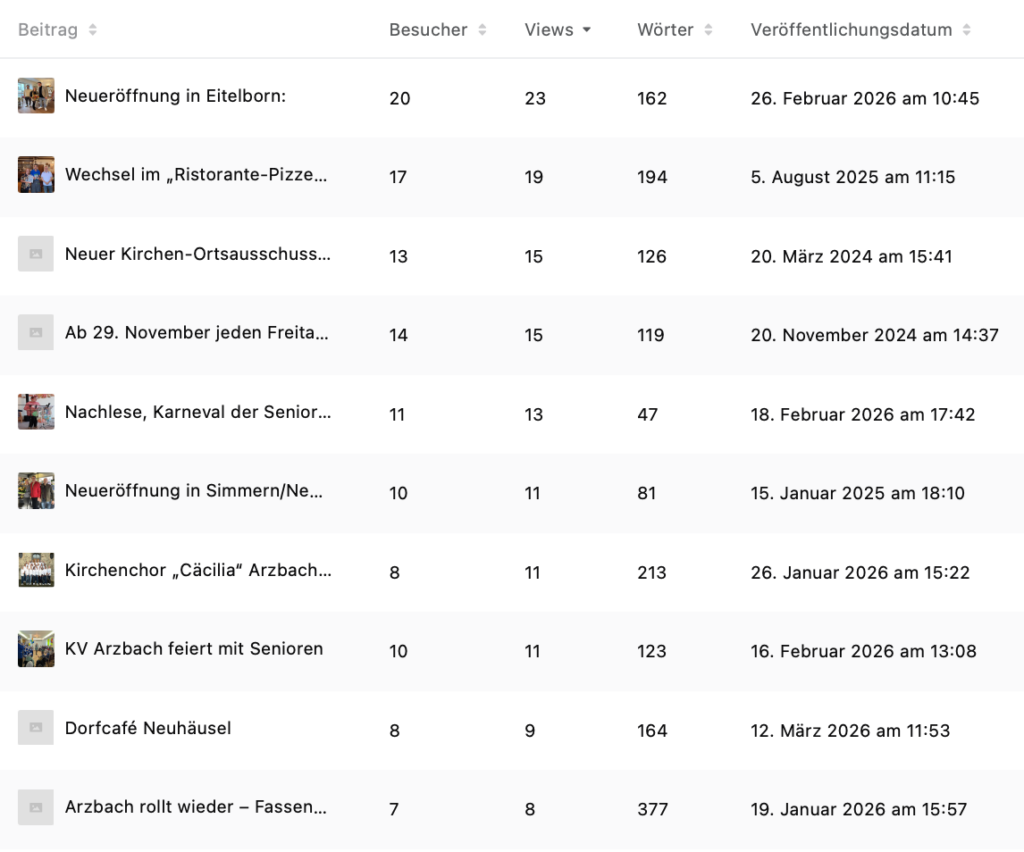
Task: Open the Neueröffnung in Simmern/Ne… post
Action: 194,492
